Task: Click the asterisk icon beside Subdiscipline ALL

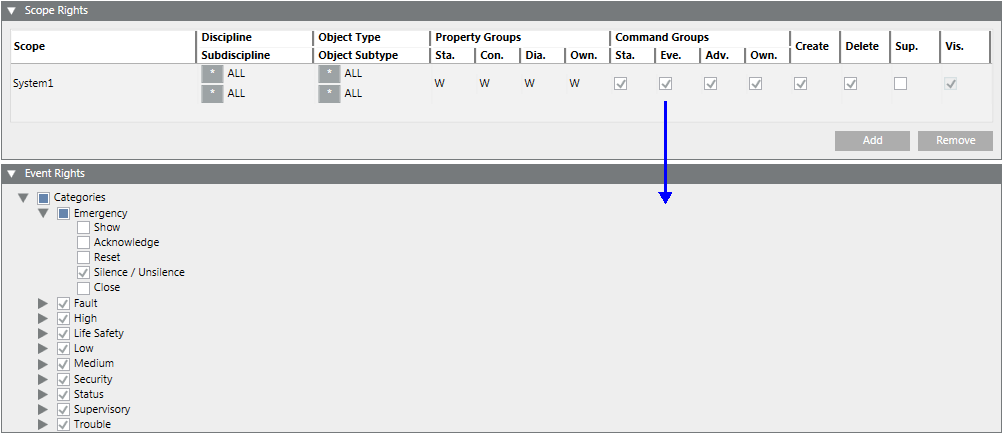Action: coord(211,94)
